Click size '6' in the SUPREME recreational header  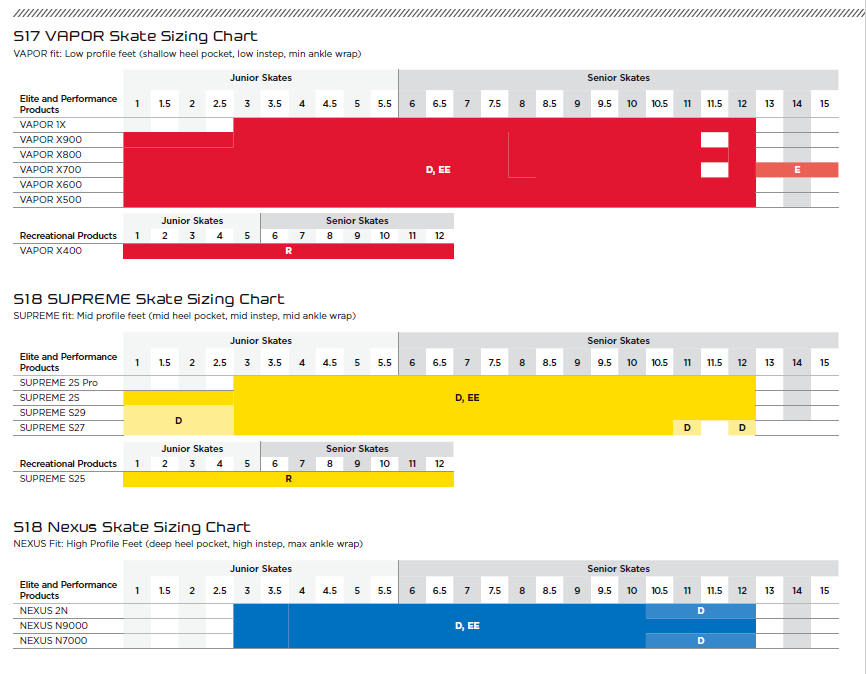pyautogui.click(x=274, y=464)
